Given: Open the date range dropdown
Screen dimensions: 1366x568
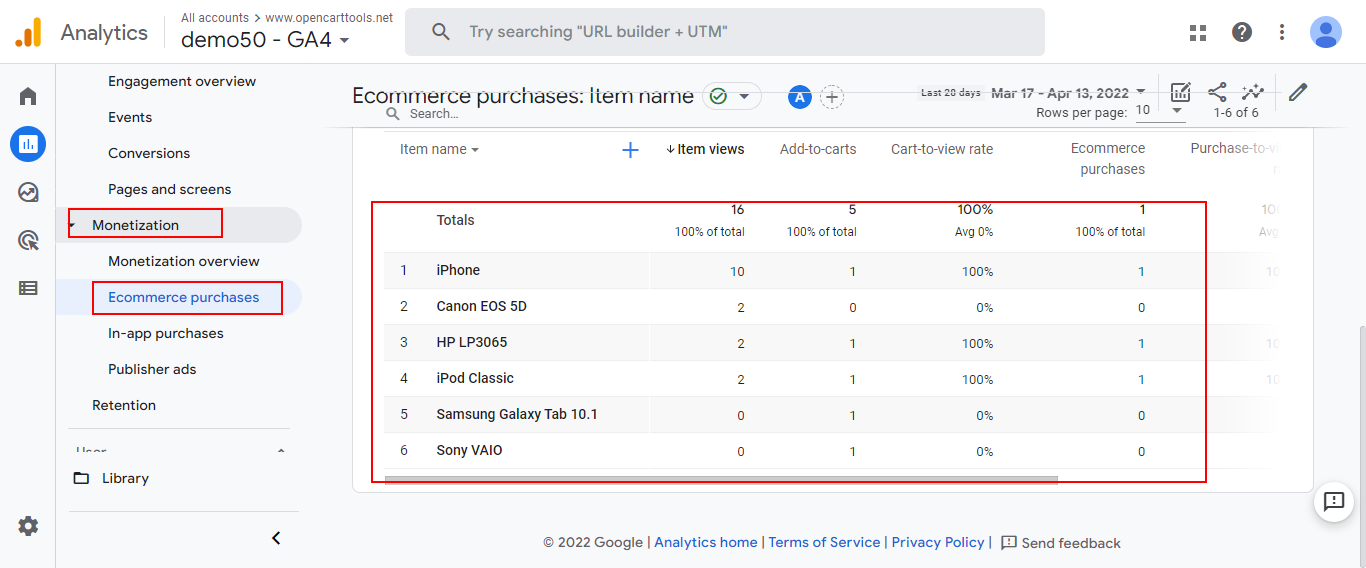Looking at the screenshot, I should (x=1068, y=93).
